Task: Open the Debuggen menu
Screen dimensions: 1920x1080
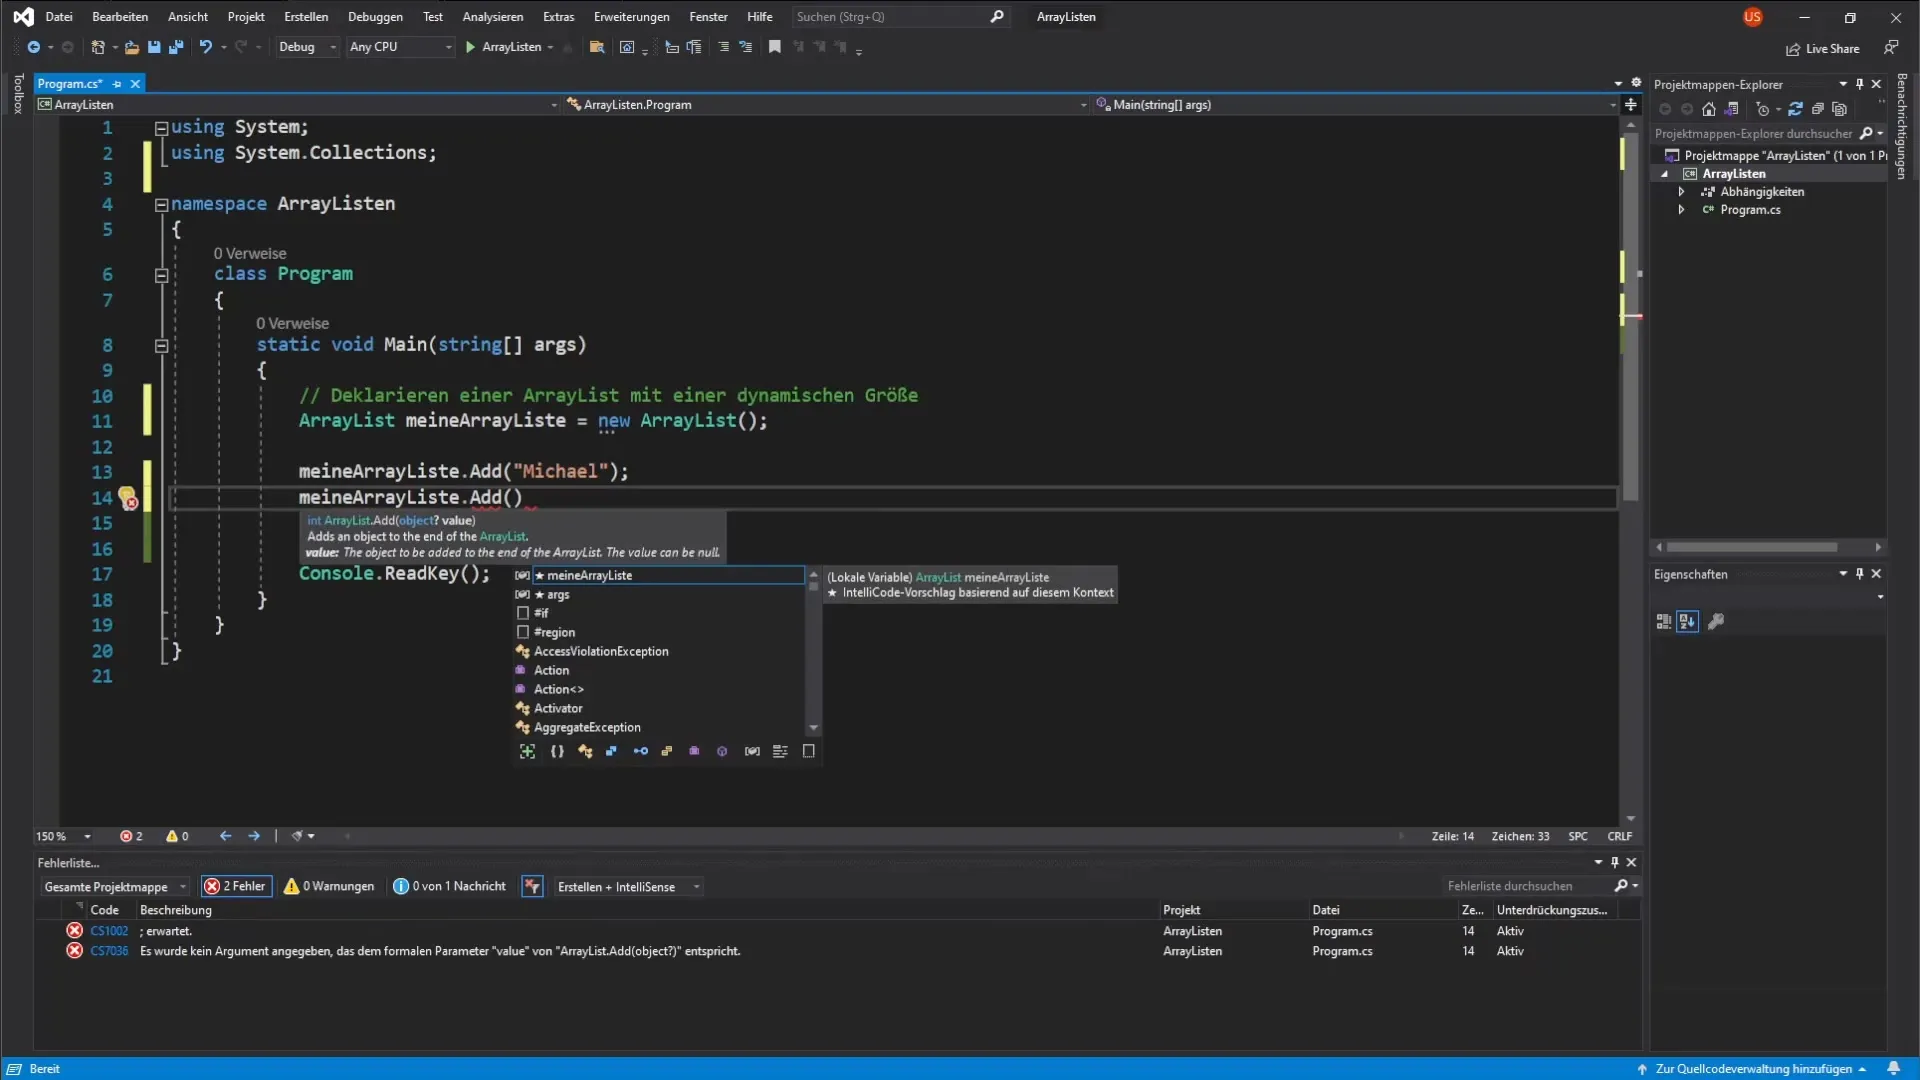Action: 375,16
